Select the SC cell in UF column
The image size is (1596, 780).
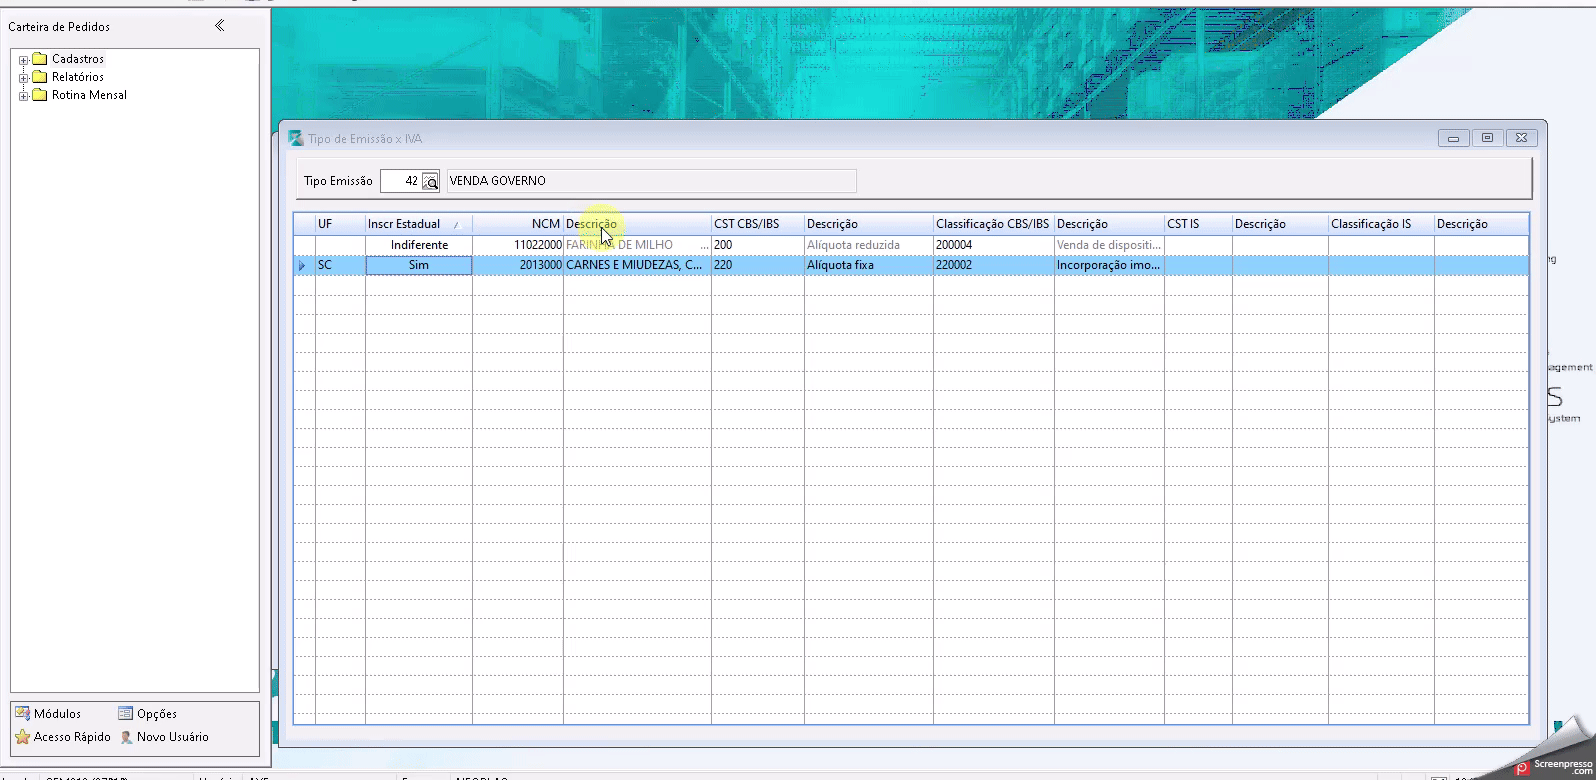pos(340,265)
